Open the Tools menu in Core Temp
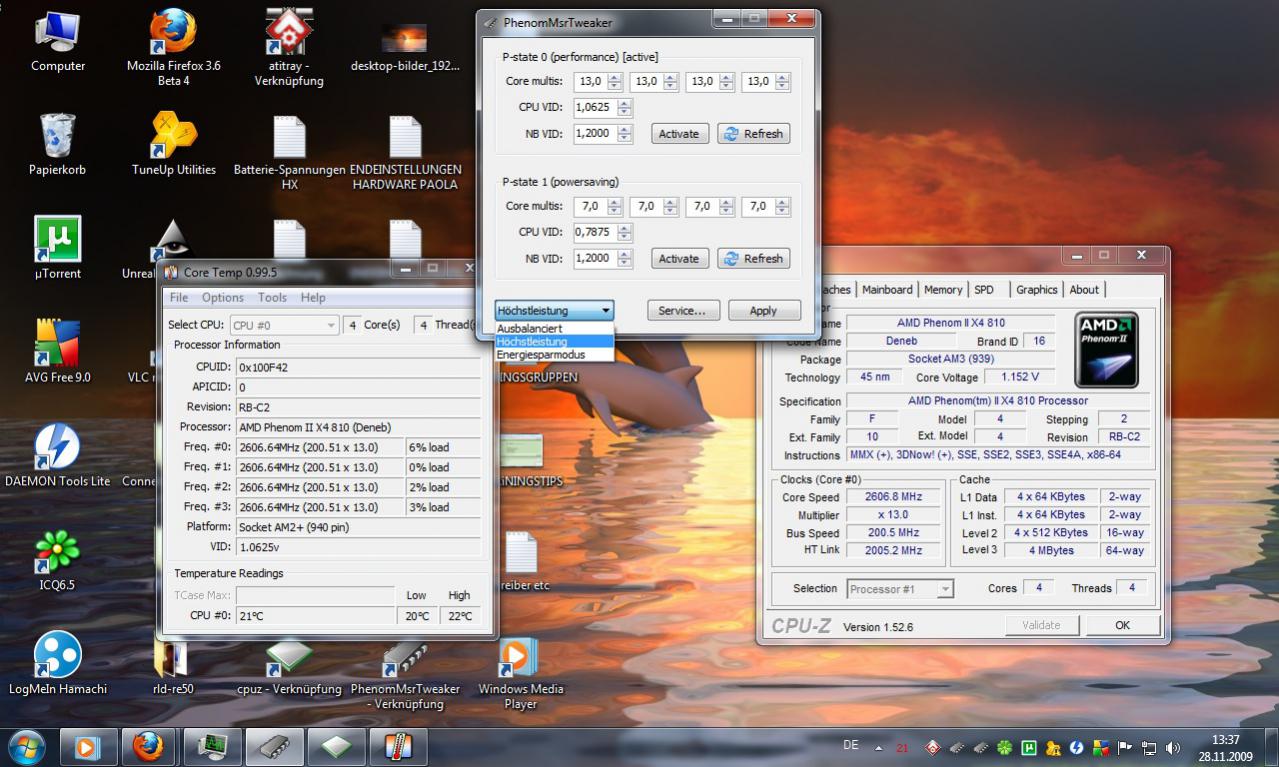This screenshot has height=767, width=1279. coord(272,297)
